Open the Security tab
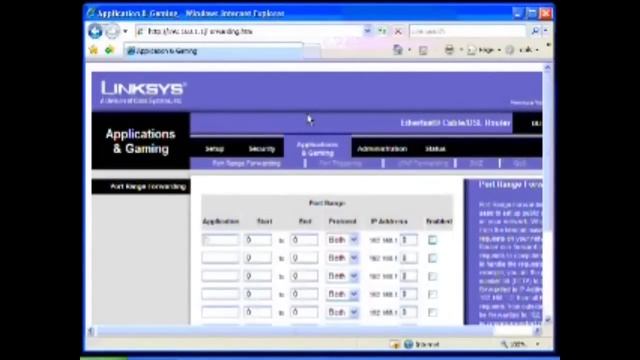 click(262, 149)
